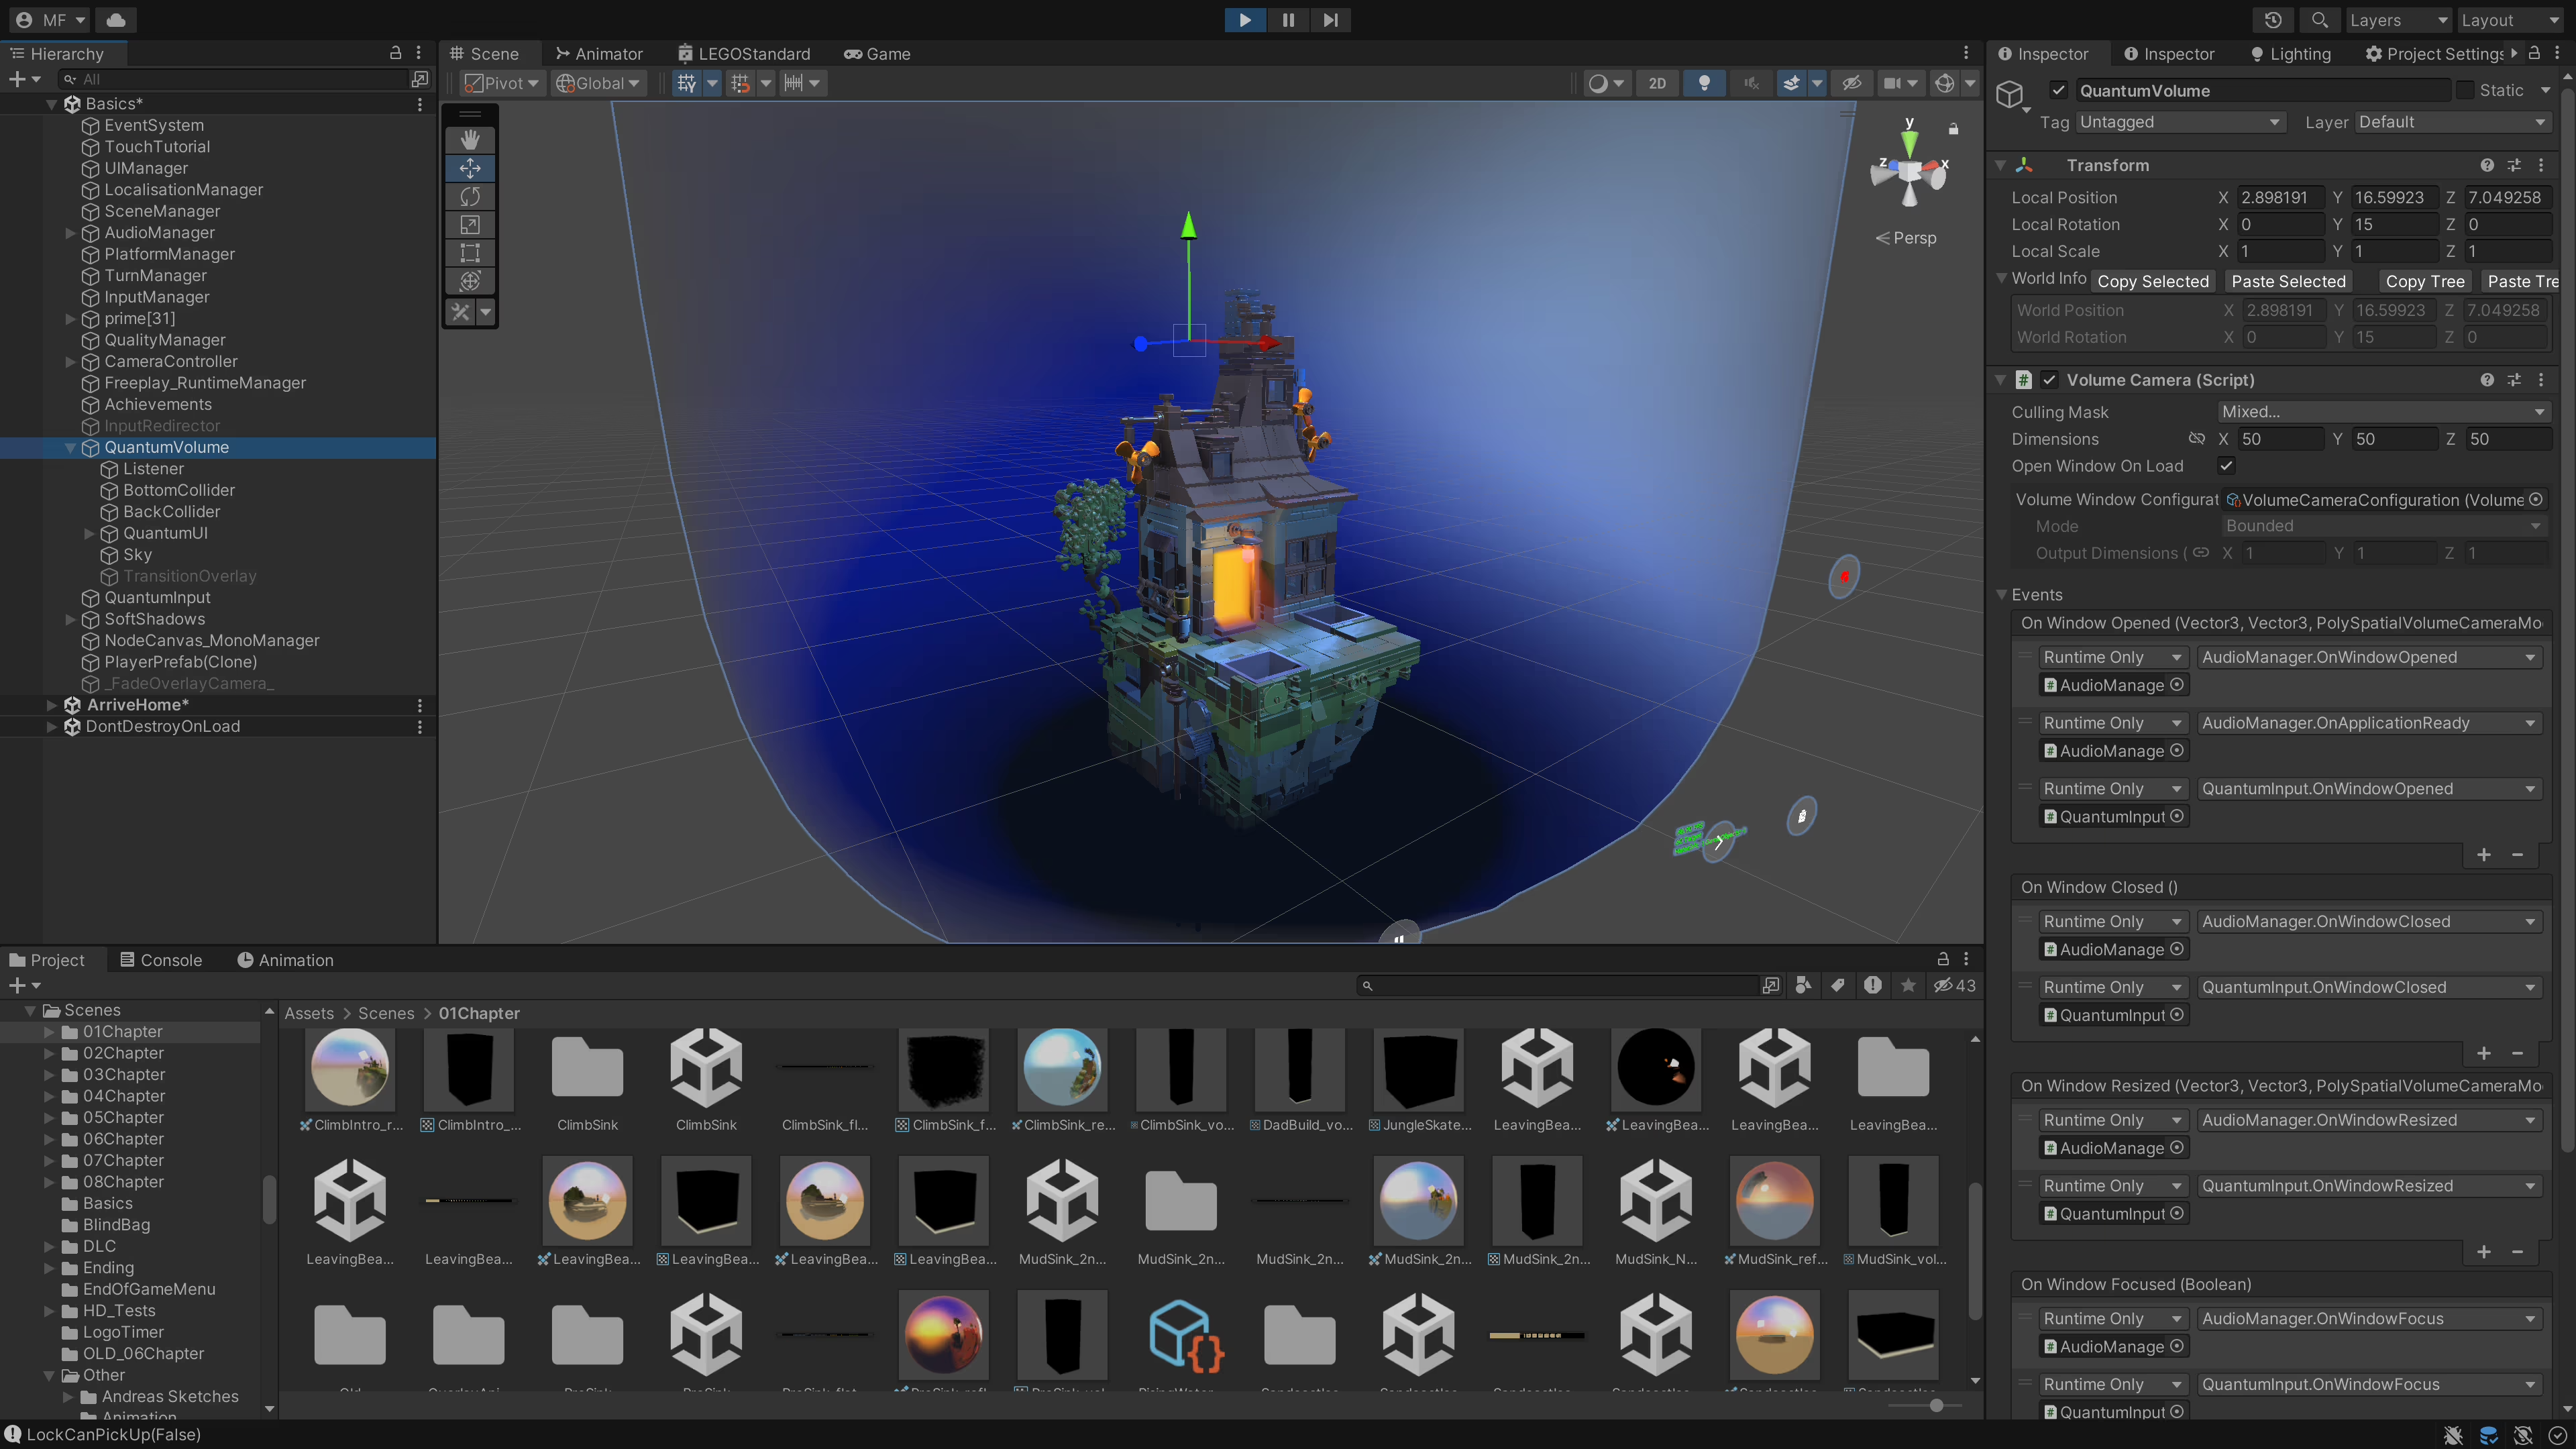
Task: Toggle the Static checkbox
Action: click(2465, 90)
